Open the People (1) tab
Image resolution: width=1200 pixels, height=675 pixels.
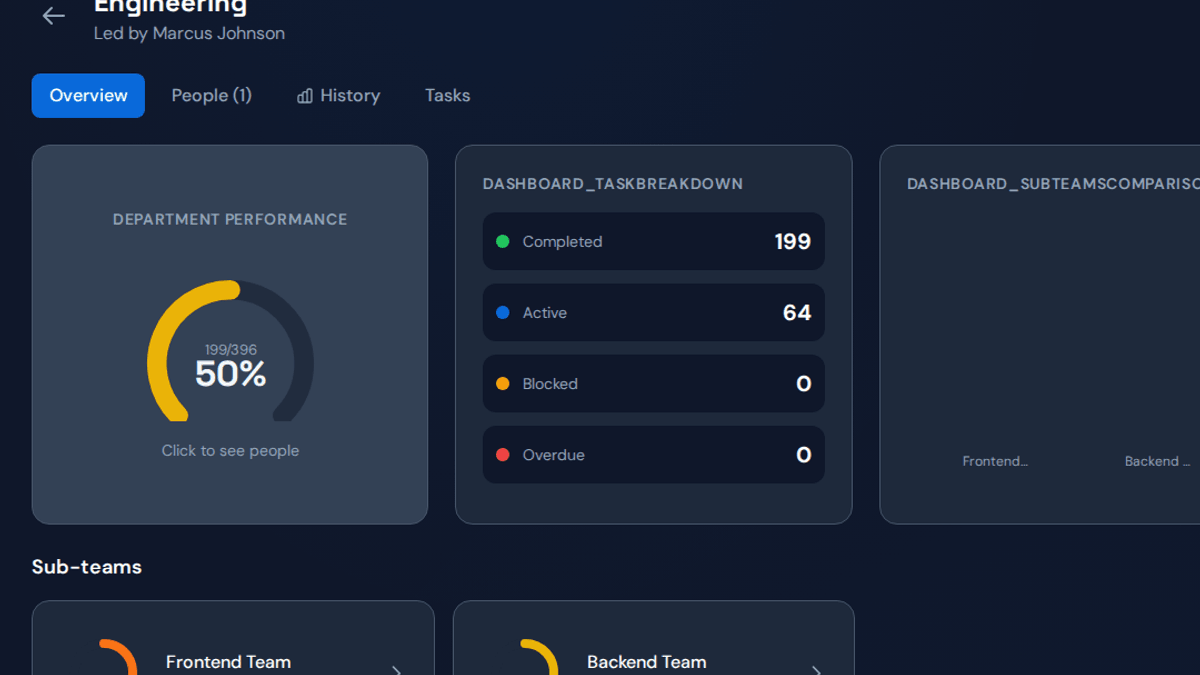[211, 96]
